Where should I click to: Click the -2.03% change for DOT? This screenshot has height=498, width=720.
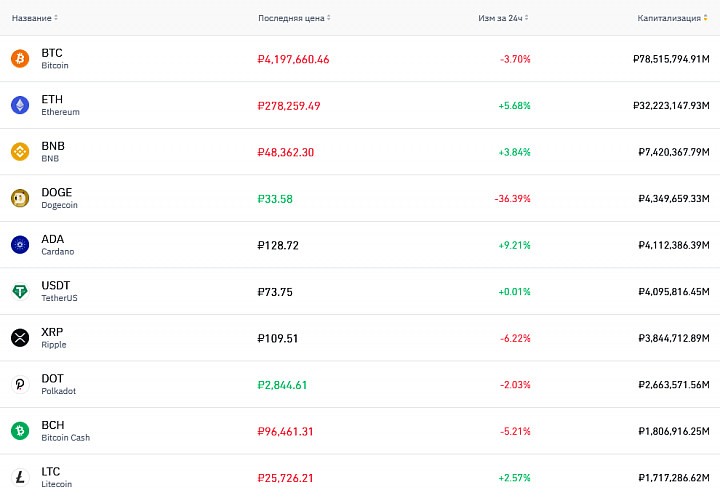point(515,385)
